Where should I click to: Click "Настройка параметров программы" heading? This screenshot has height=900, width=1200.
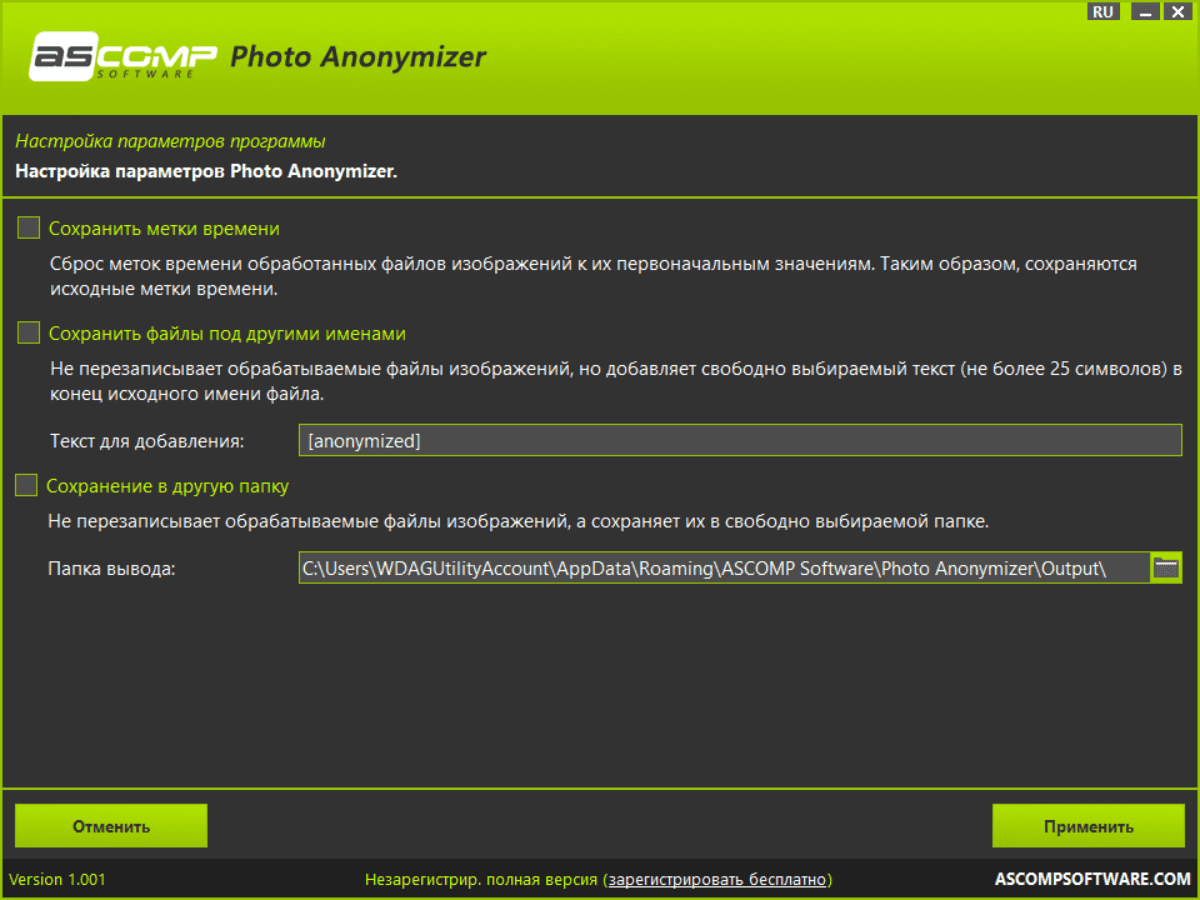coord(170,142)
